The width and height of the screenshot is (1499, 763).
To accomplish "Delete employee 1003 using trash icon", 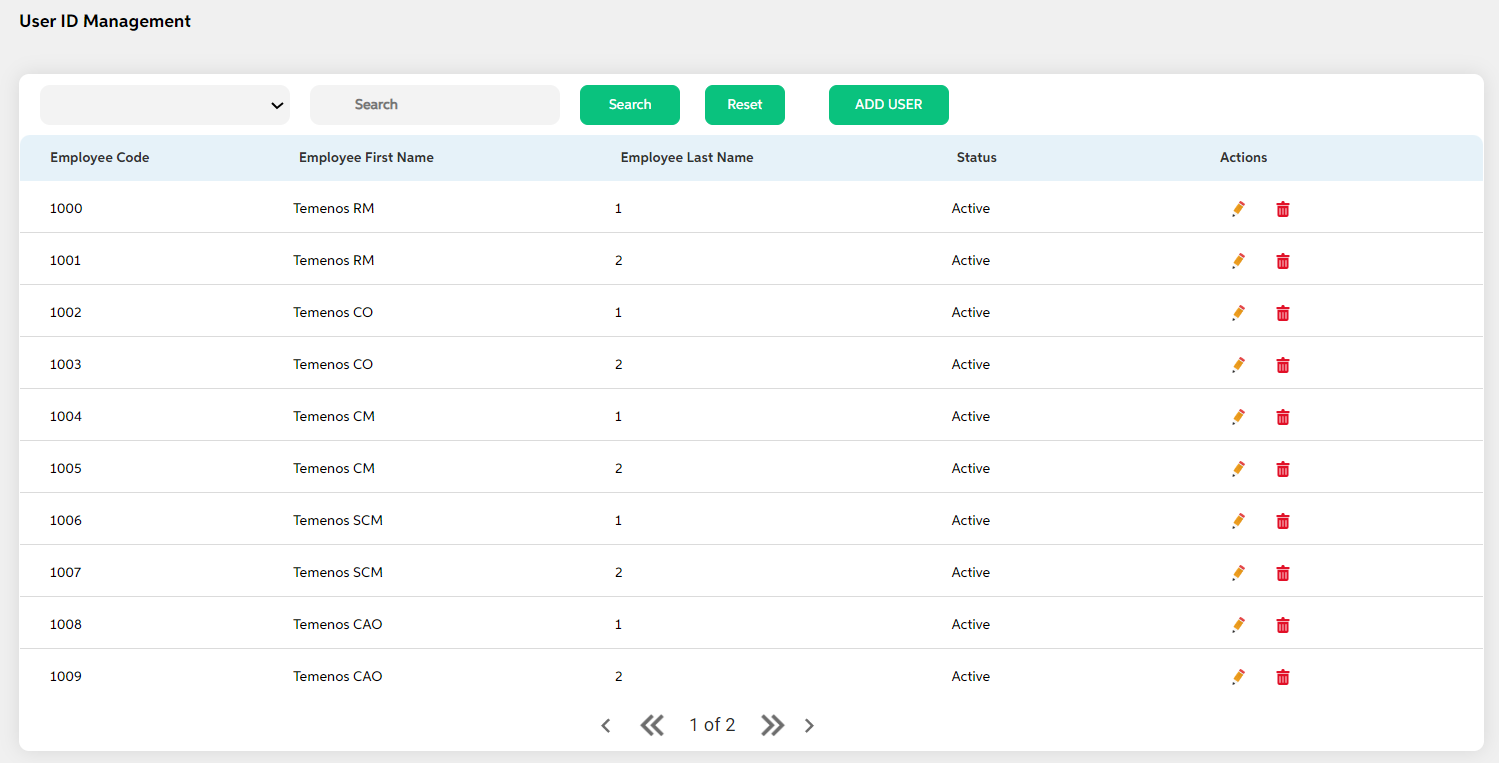I will click(x=1283, y=365).
